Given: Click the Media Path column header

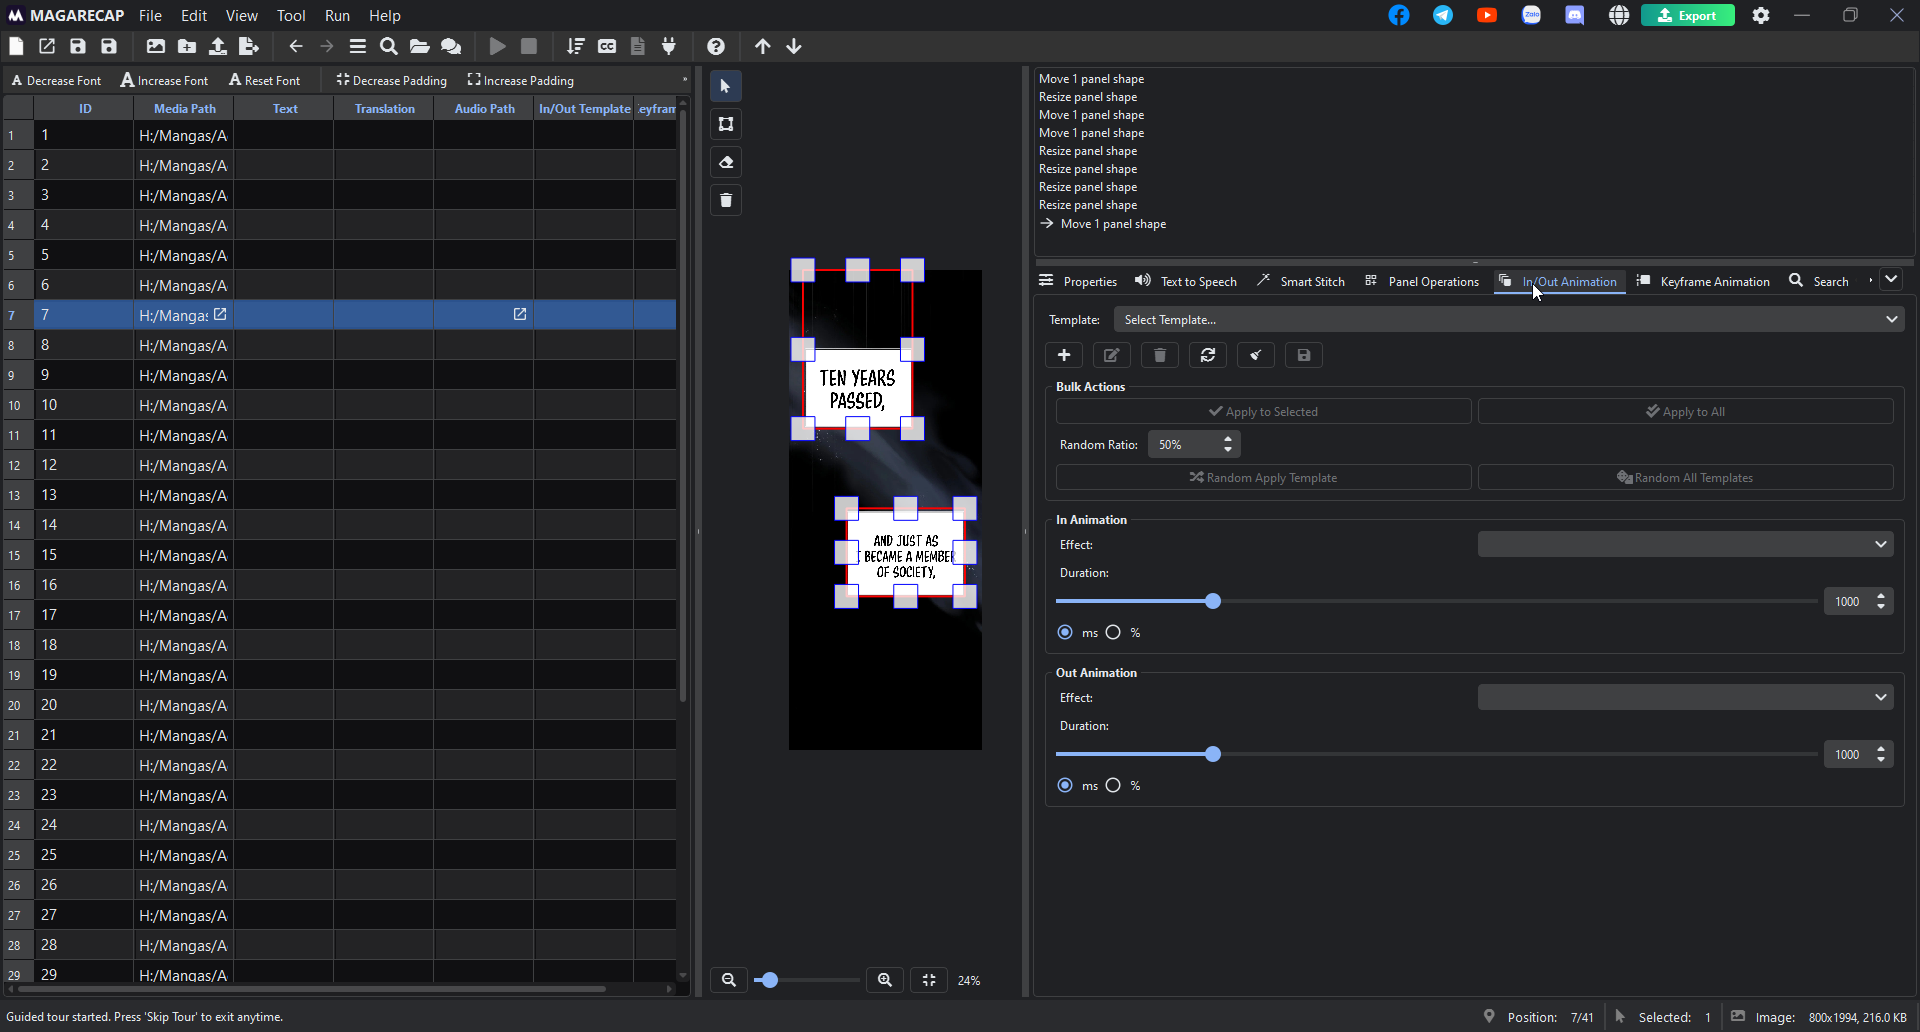Looking at the screenshot, I should (184, 108).
